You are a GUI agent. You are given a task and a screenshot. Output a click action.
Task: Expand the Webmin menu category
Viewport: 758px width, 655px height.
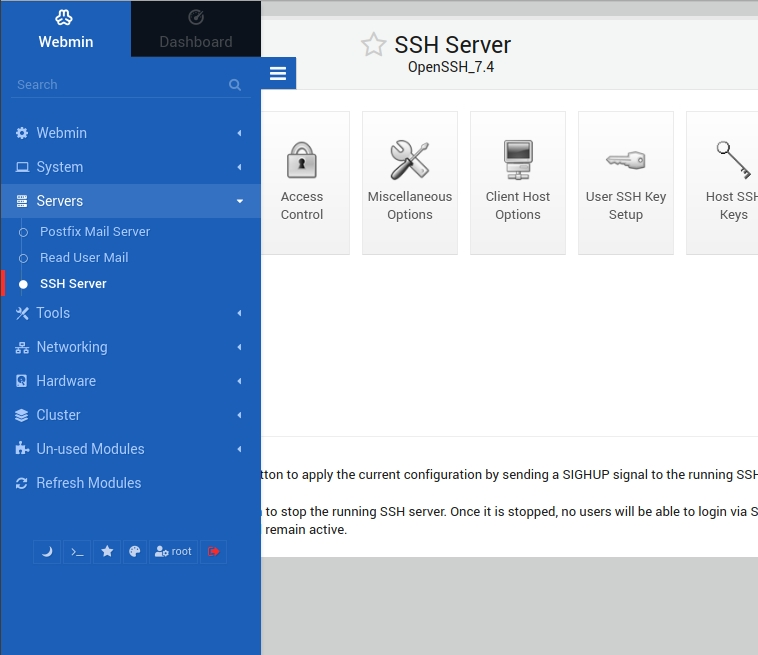tap(131, 133)
